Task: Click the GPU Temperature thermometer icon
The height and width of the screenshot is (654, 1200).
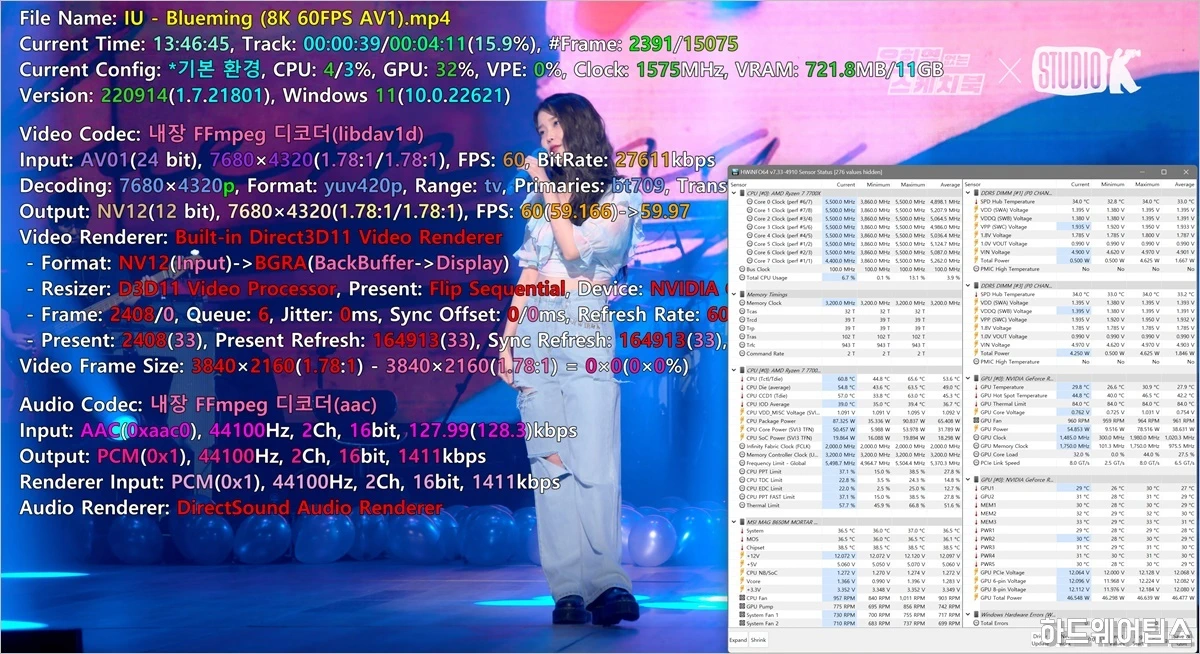Action: 974,387
